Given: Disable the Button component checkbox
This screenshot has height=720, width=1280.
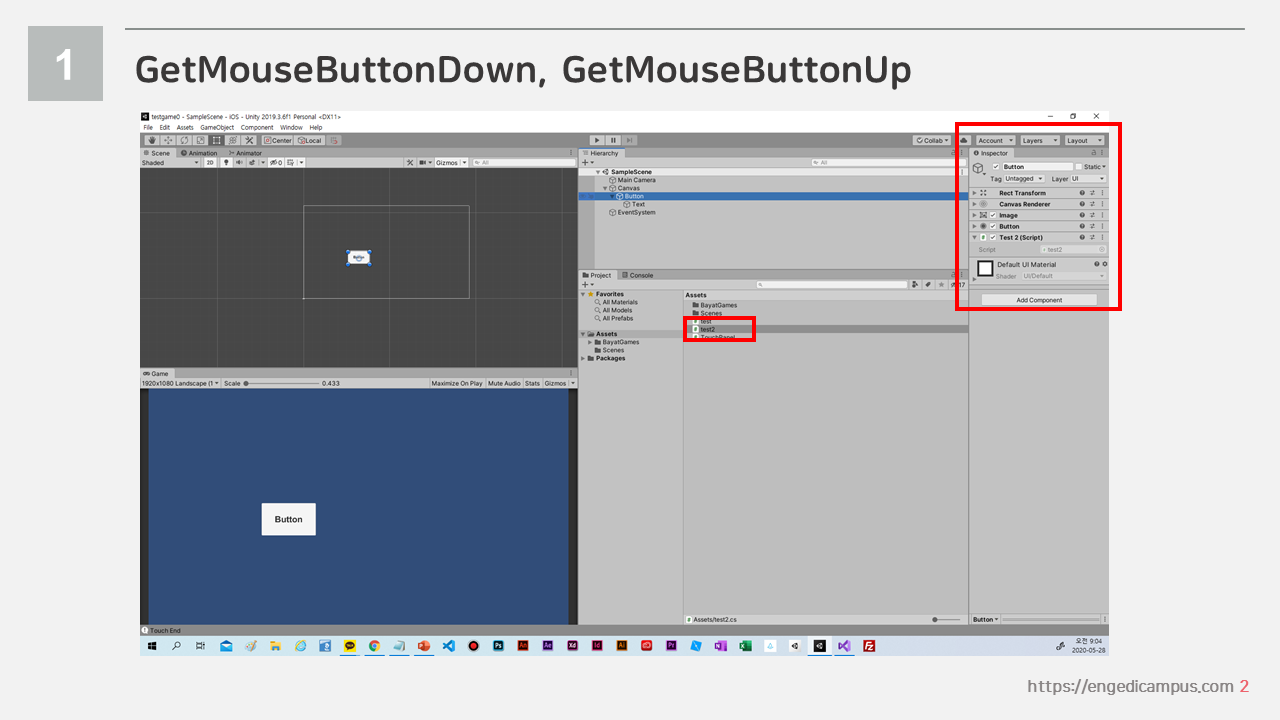Looking at the screenshot, I should pos(993,226).
